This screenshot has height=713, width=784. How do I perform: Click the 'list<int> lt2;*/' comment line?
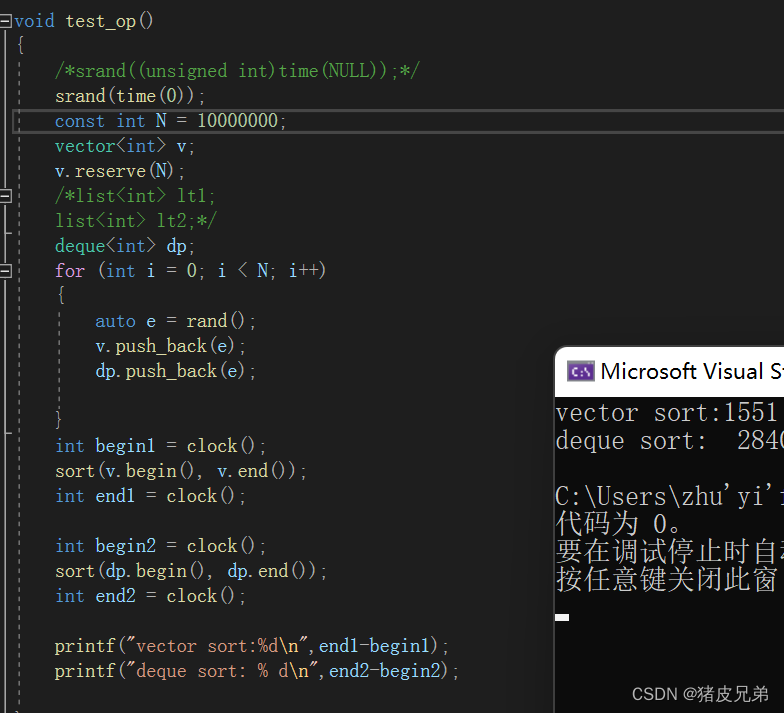click(136, 221)
